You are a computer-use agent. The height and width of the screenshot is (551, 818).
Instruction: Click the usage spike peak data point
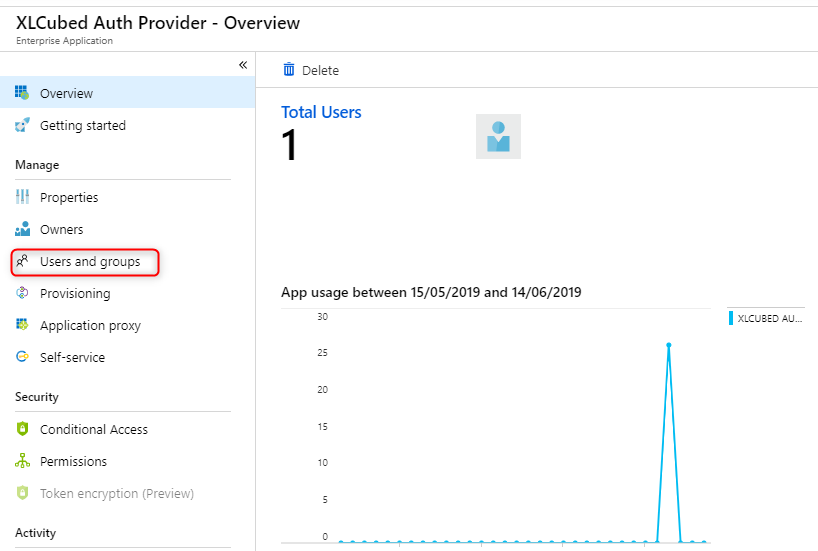(668, 345)
